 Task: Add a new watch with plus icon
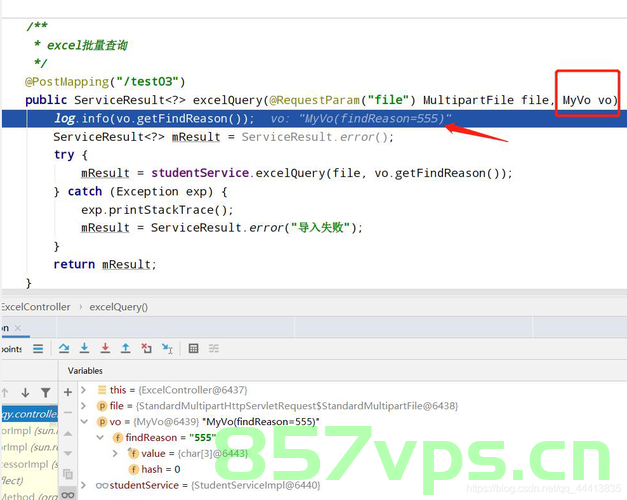pos(68,392)
